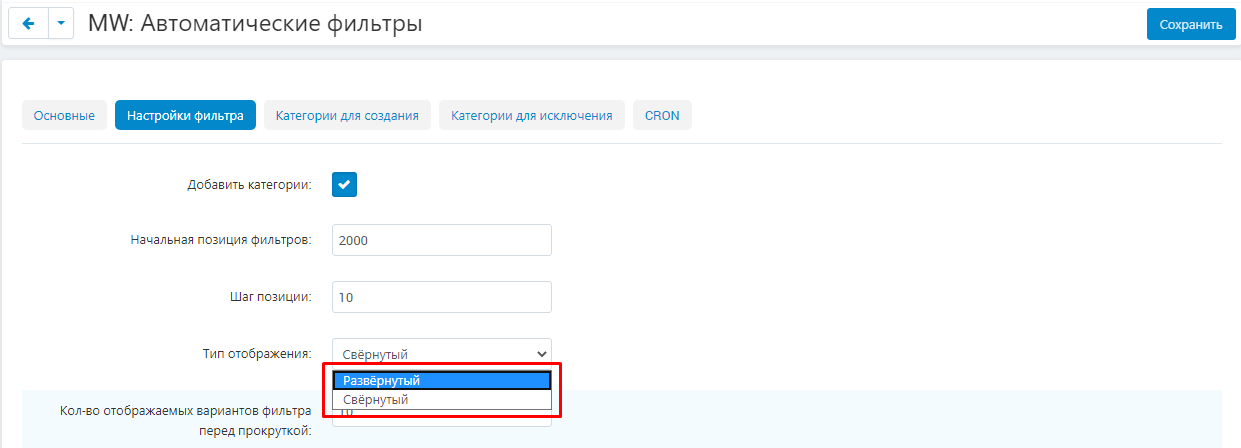Focus the Шаг позиции input field
Image resolution: width=1241 pixels, height=448 pixels.
442,297
